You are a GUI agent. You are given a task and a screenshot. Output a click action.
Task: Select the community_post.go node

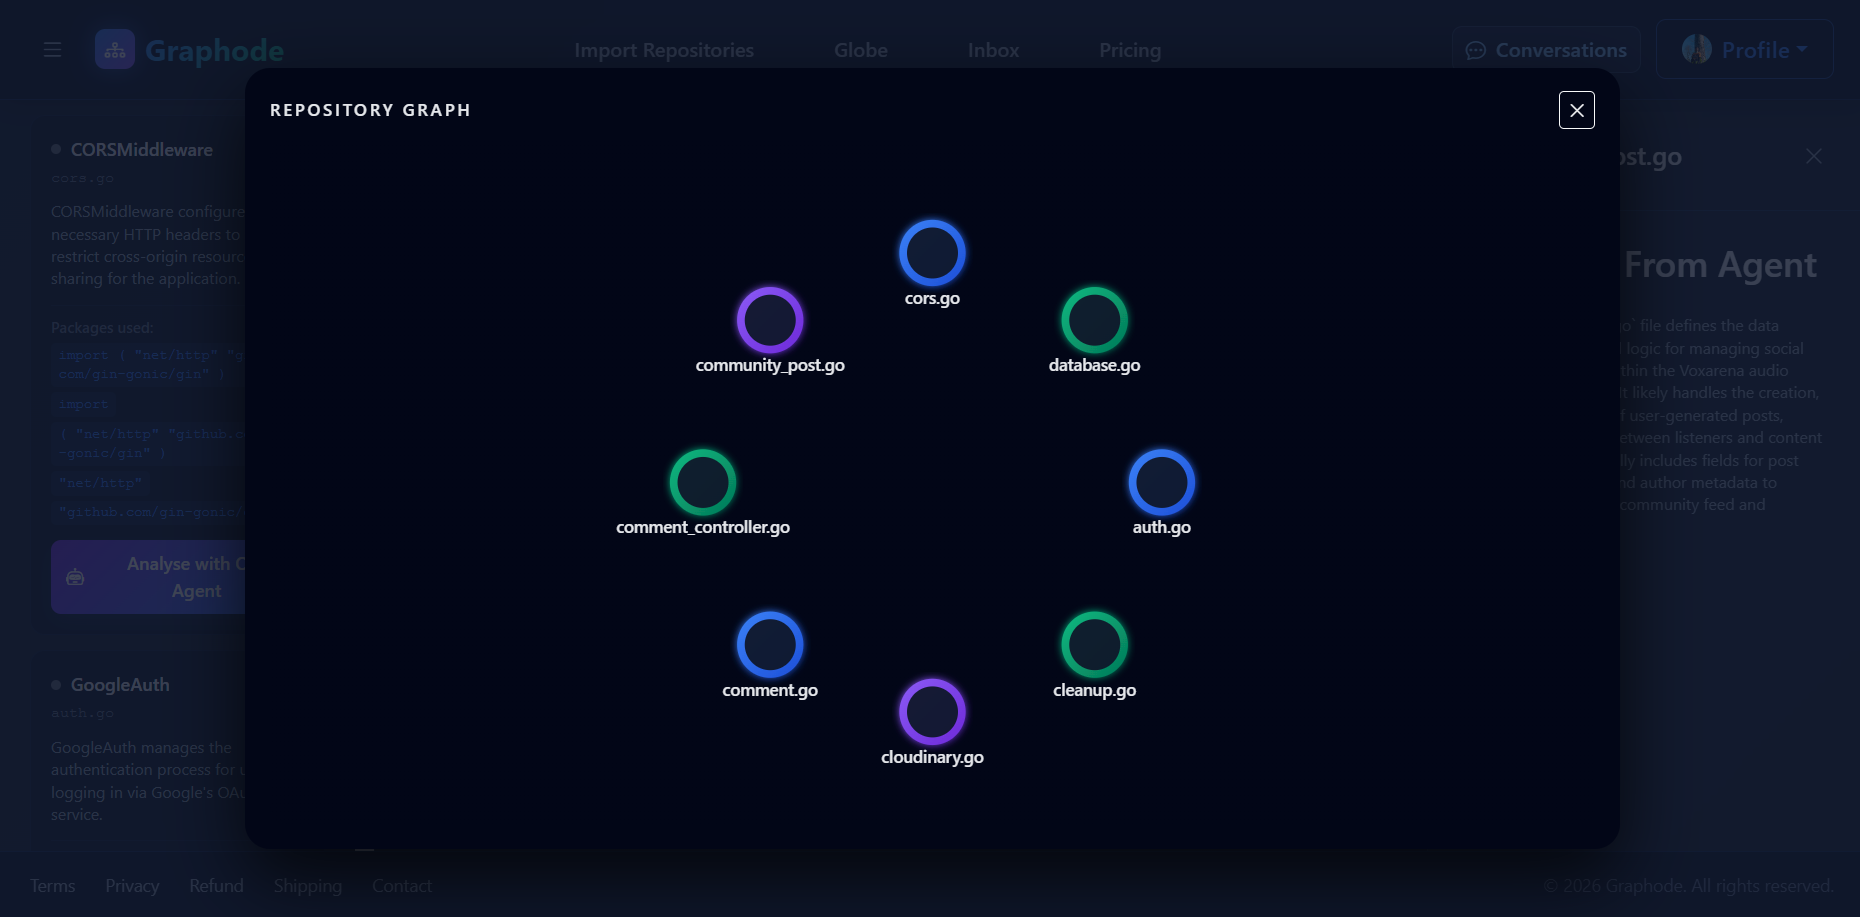point(769,320)
